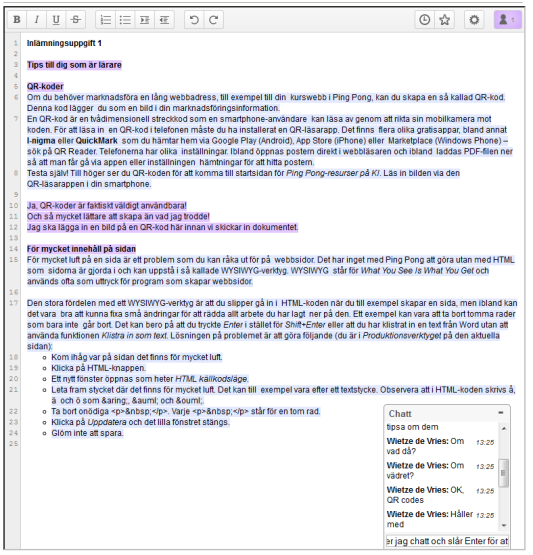Save a starred revision

pos(445,19)
